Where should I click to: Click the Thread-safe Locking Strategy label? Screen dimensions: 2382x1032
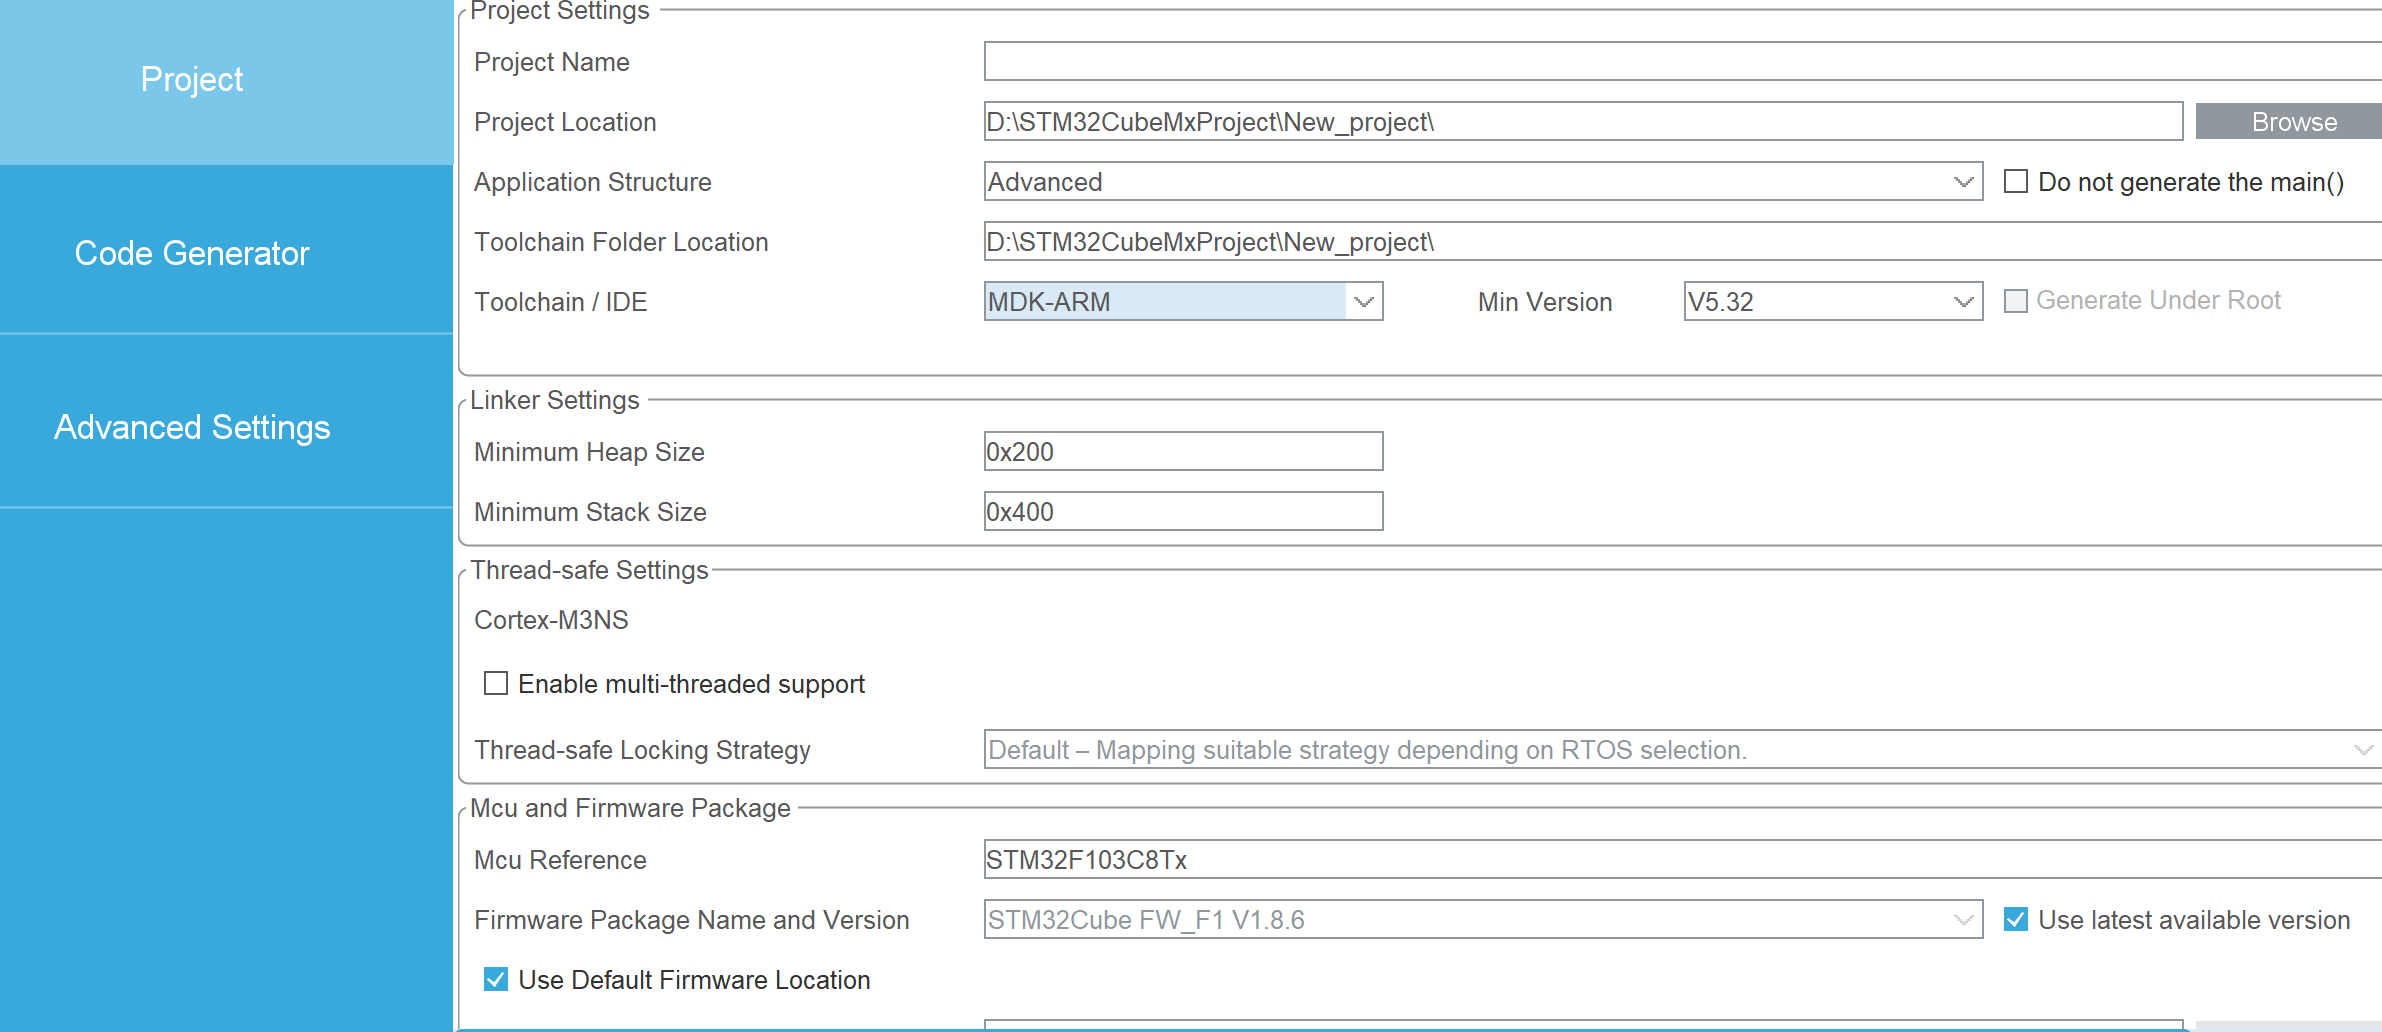click(x=642, y=750)
